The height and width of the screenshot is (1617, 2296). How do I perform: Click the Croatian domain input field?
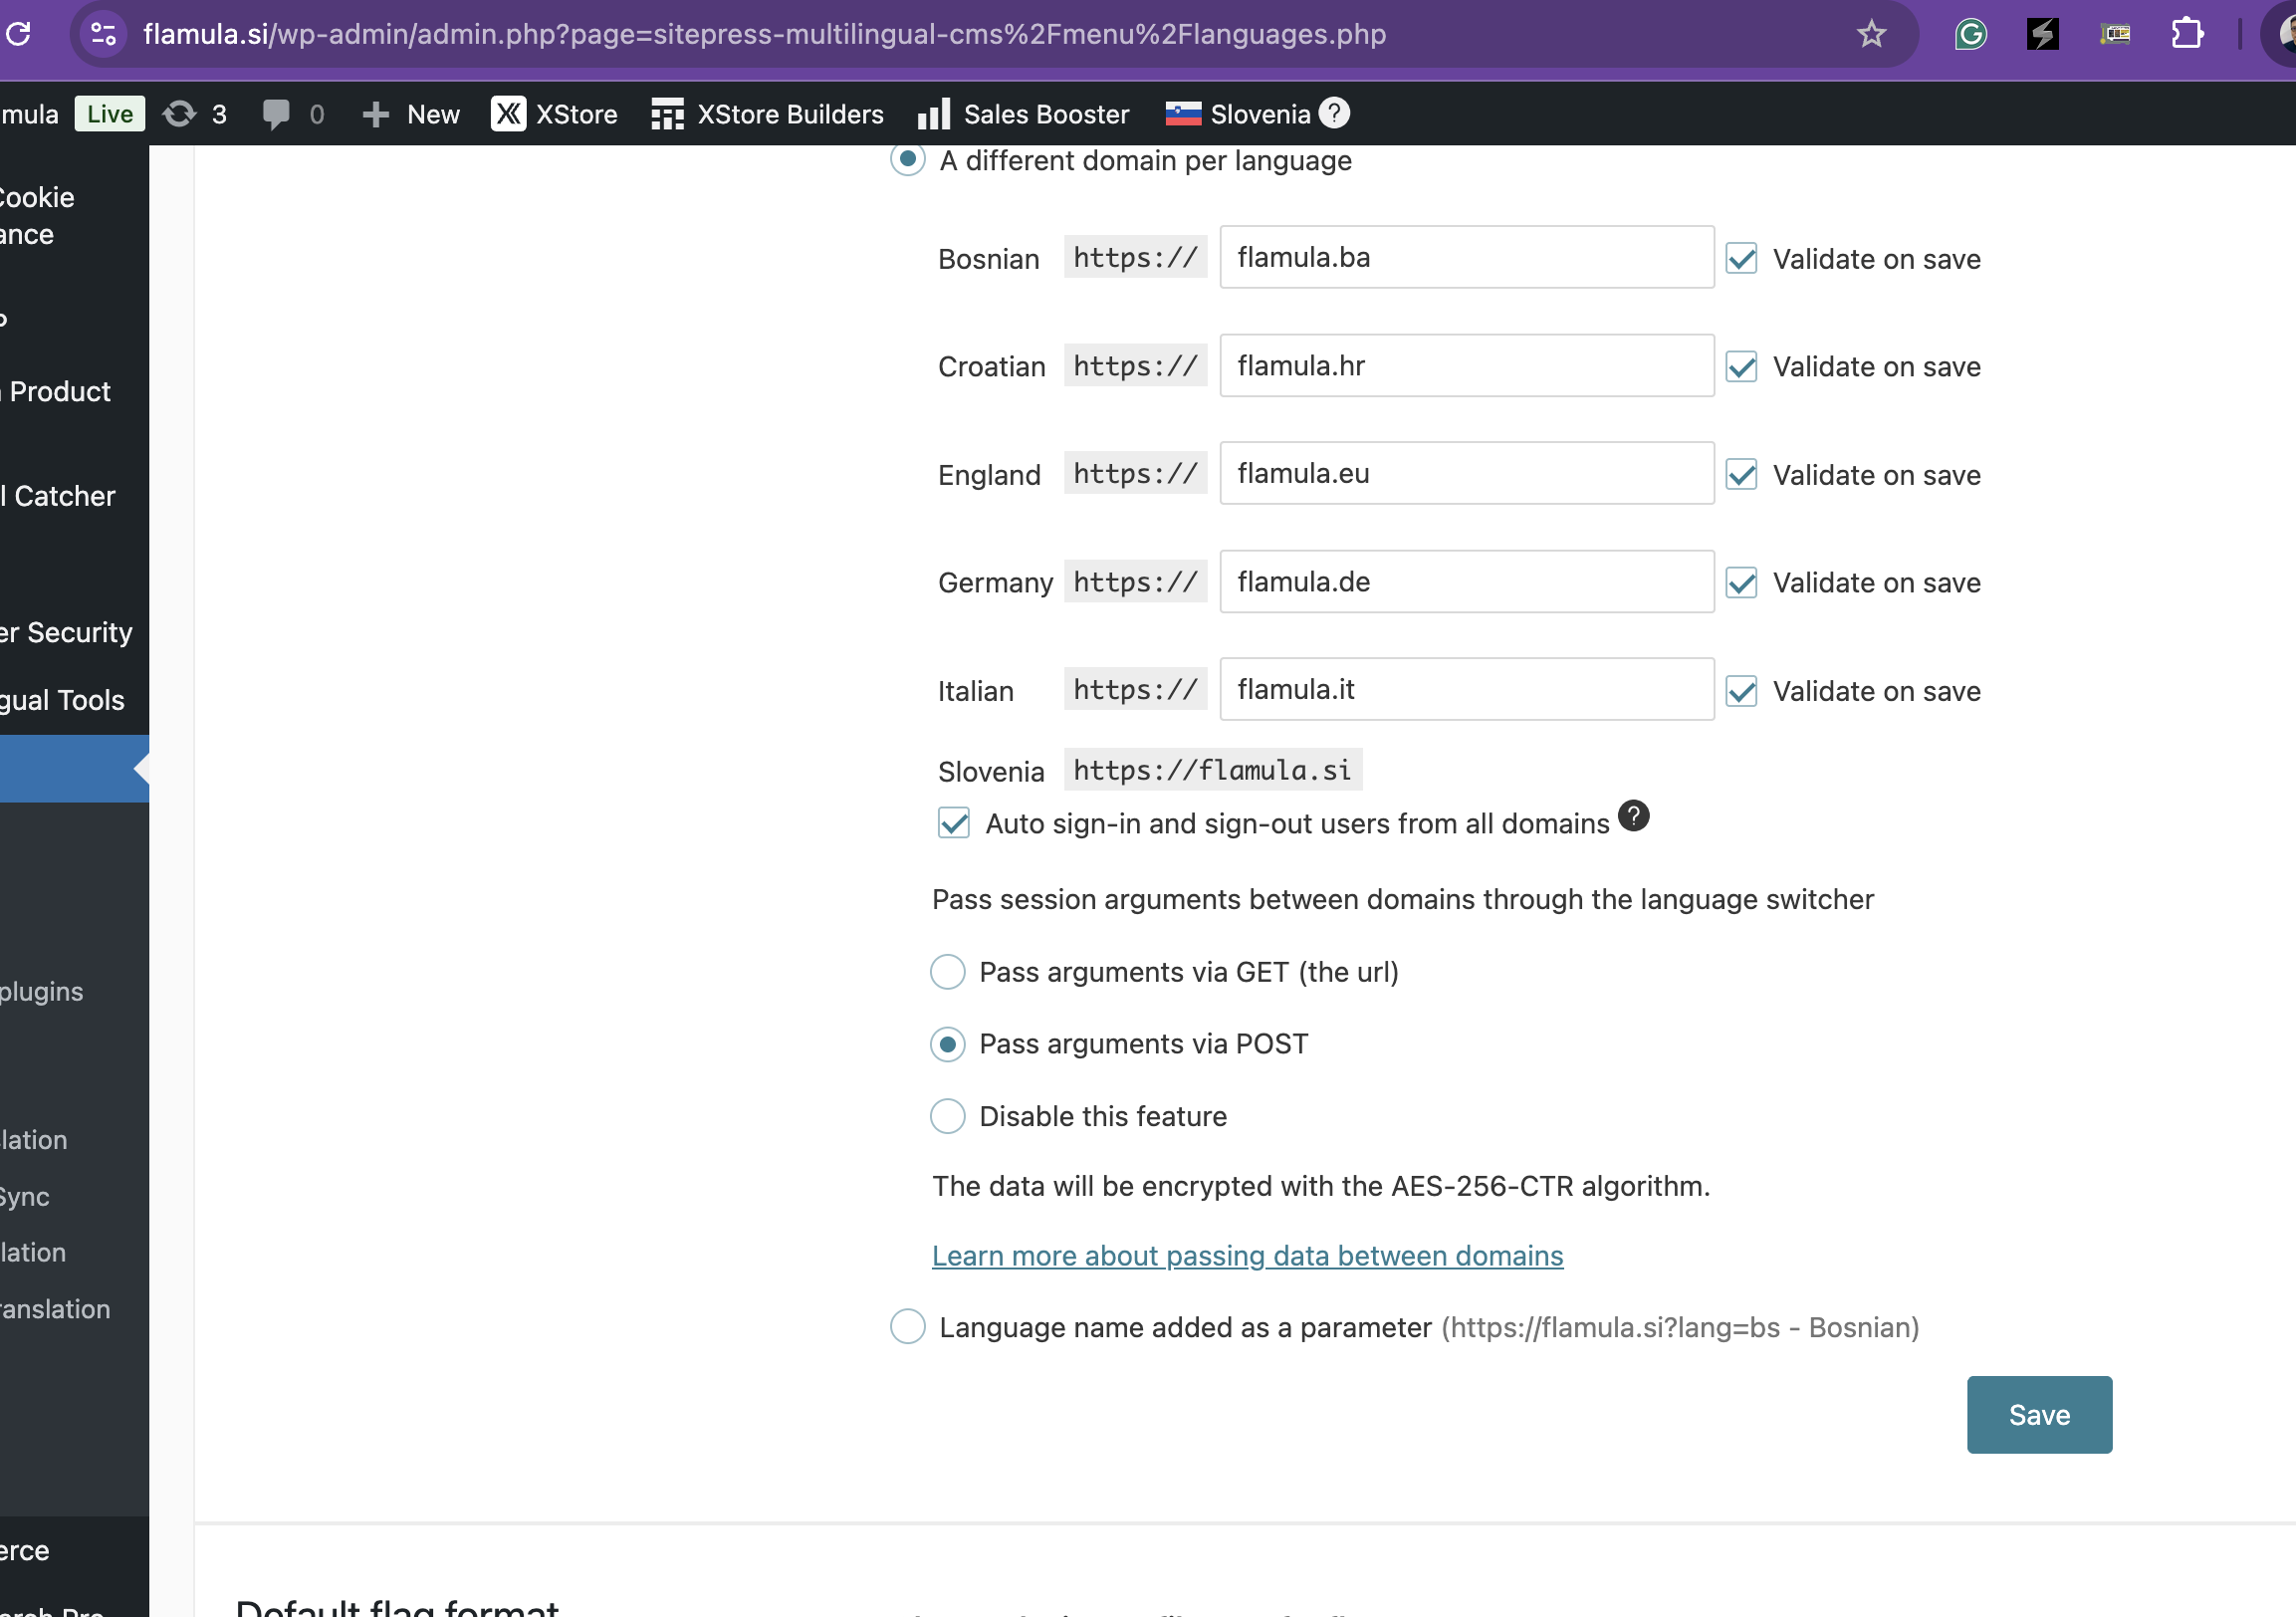1466,366
